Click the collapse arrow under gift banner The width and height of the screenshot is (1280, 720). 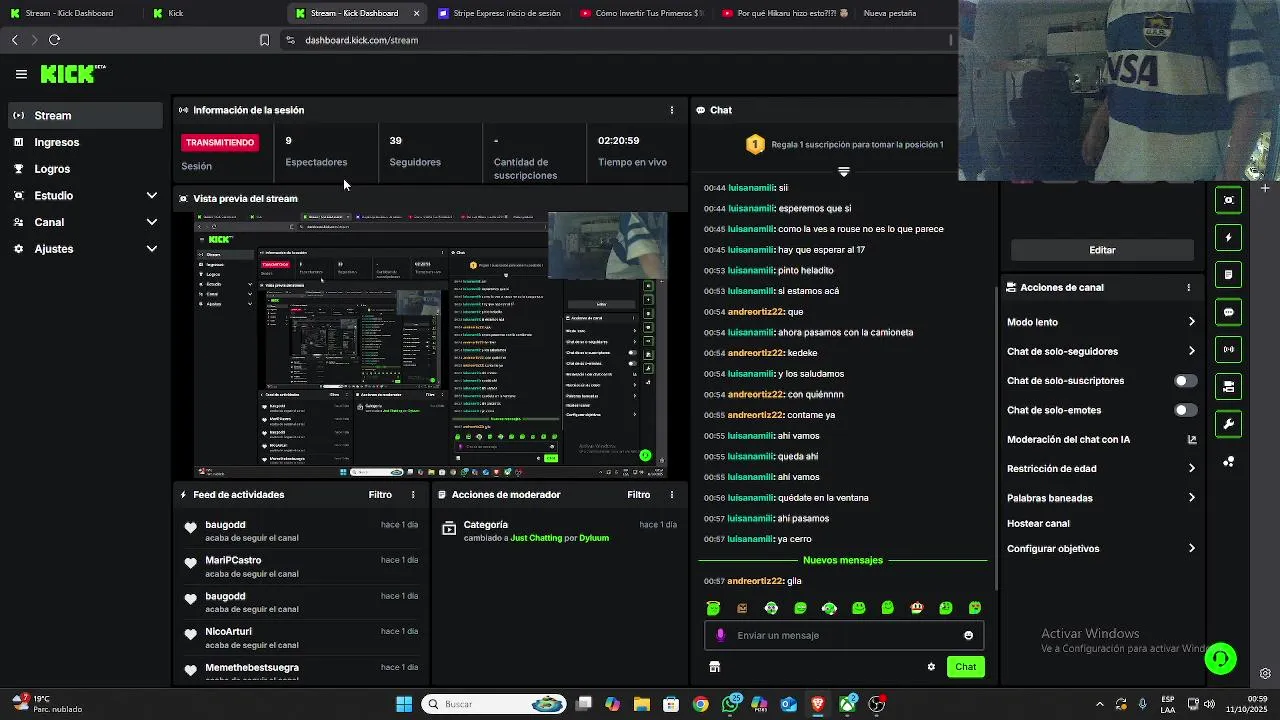tap(844, 172)
